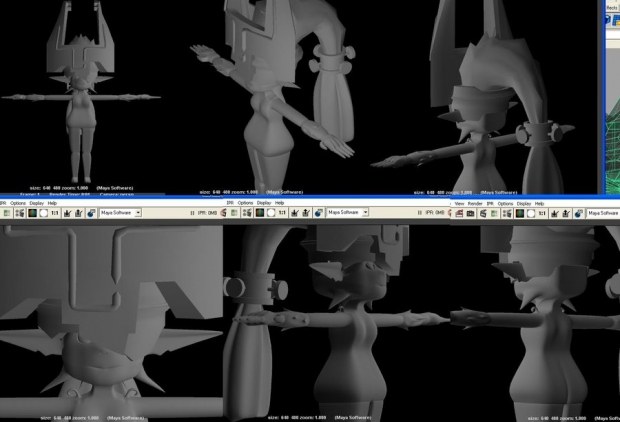Open Display menu in middle Render View
The height and width of the screenshot is (422, 620).
[x=264, y=203]
